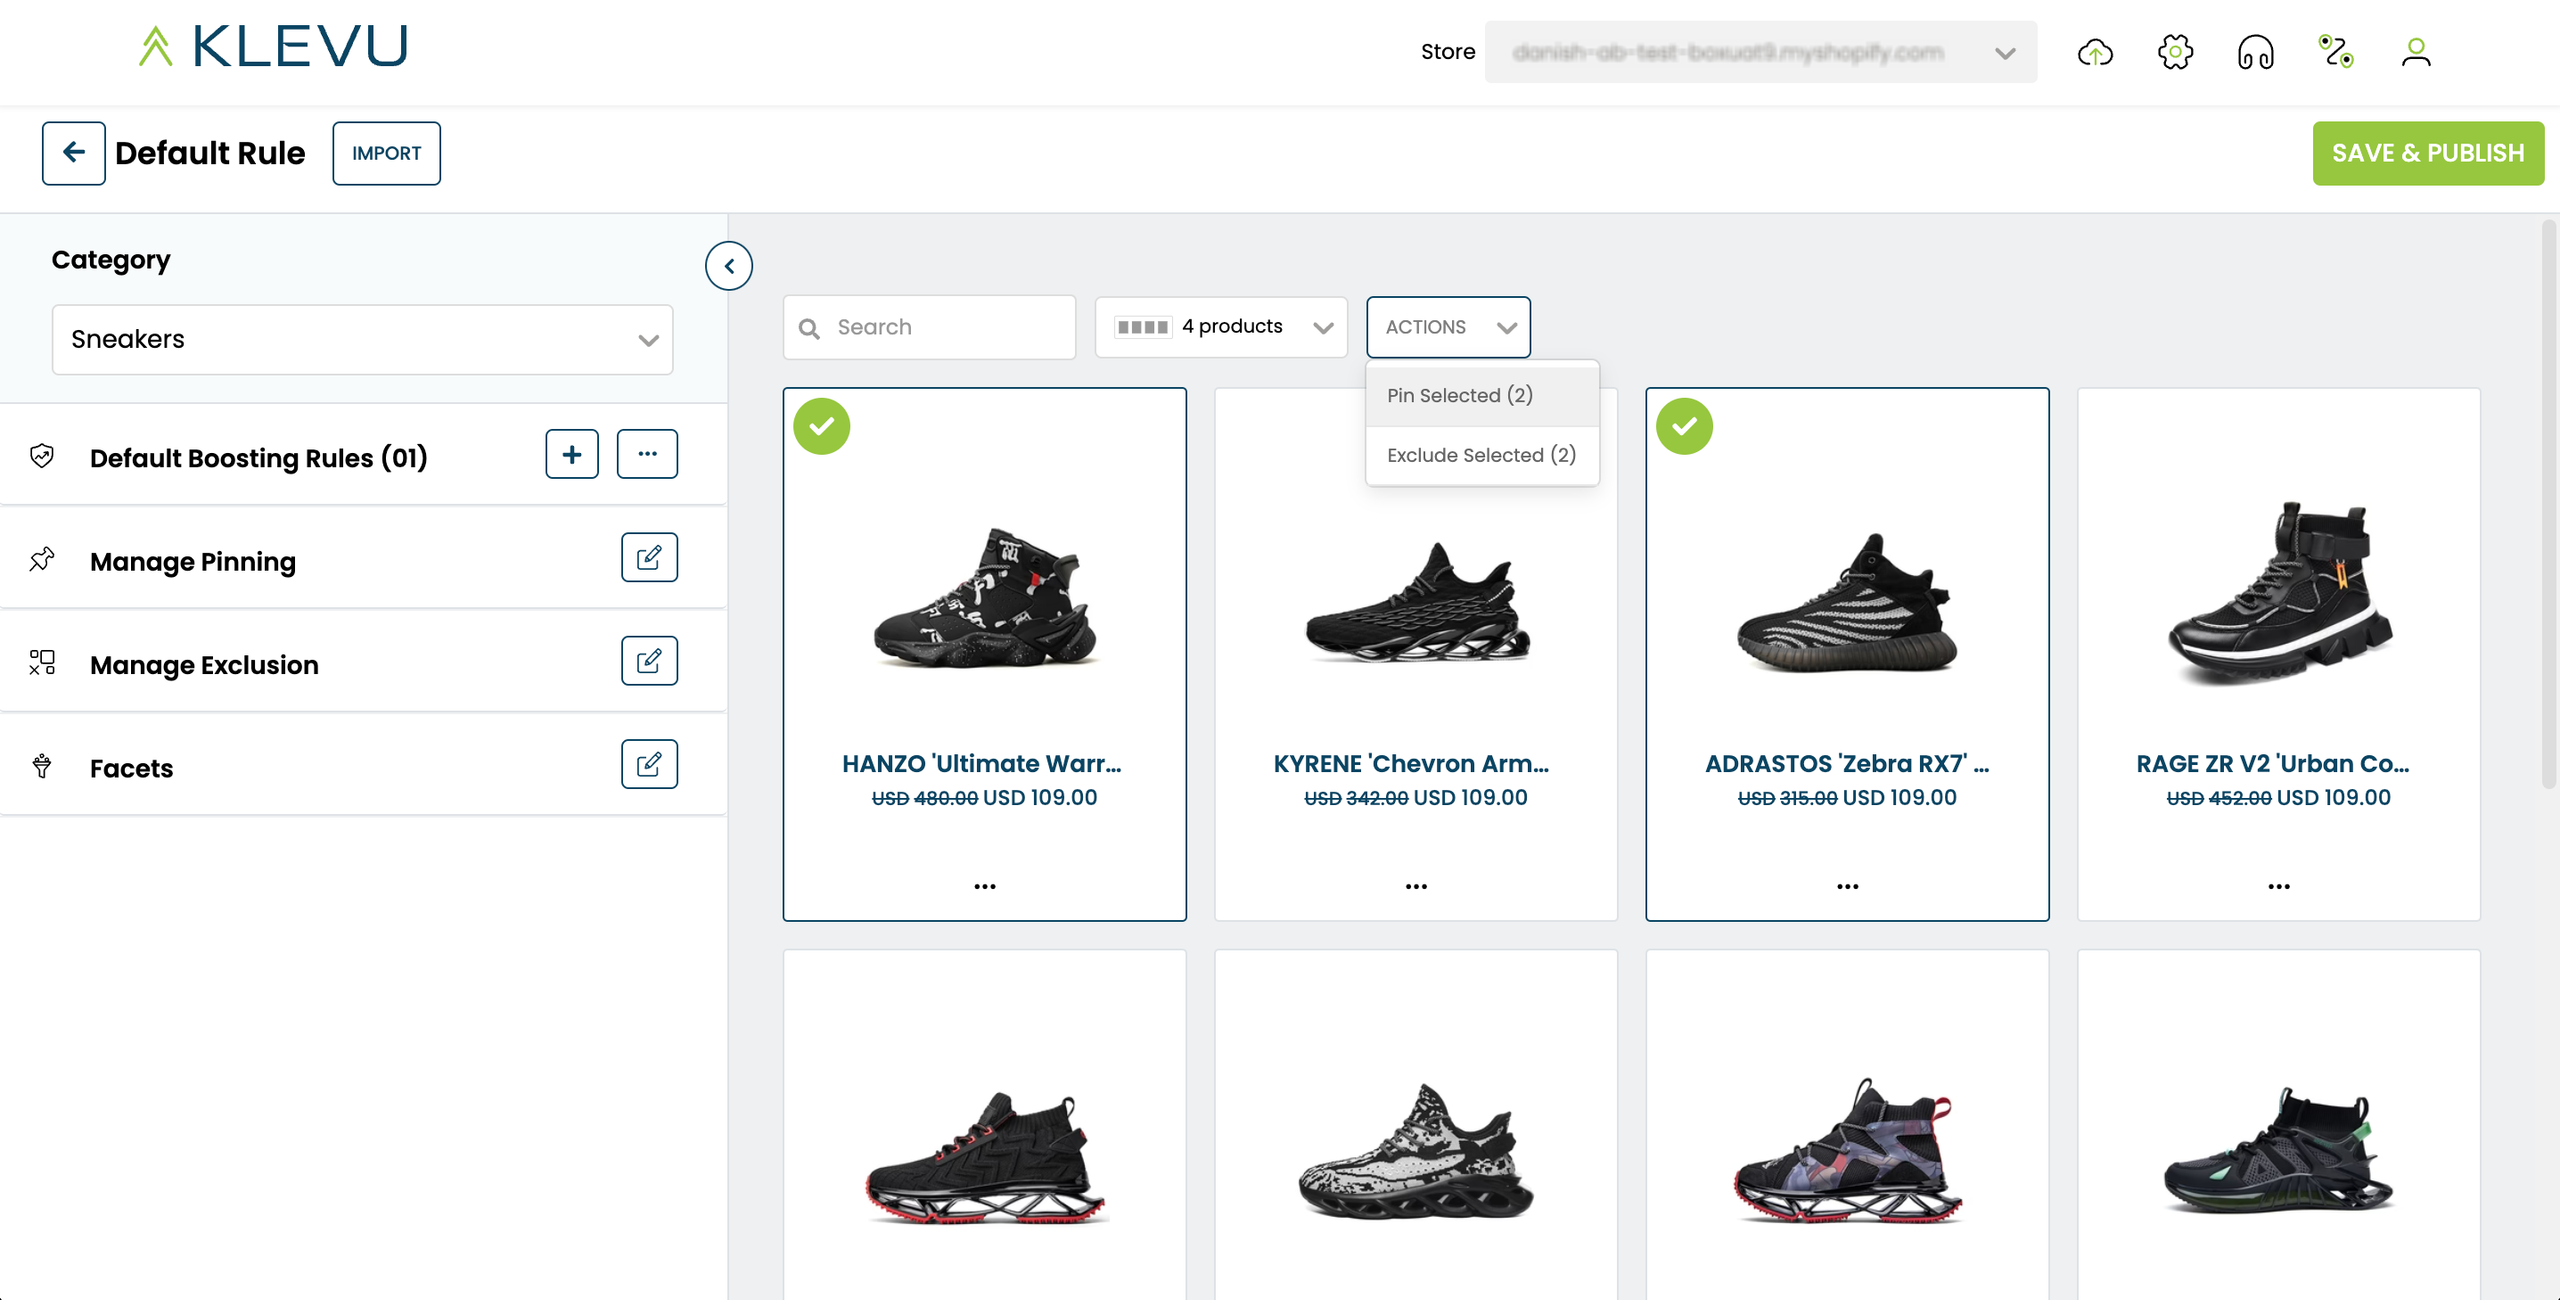
Task: Deselect HANZO Ultimate Warrior checkmark
Action: pos(822,427)
